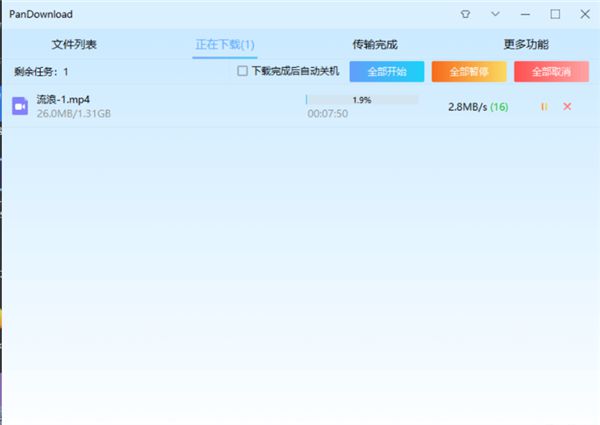Close the PanDownload window
The height and width of the screenshot is (425, 600).
[585, 14]
